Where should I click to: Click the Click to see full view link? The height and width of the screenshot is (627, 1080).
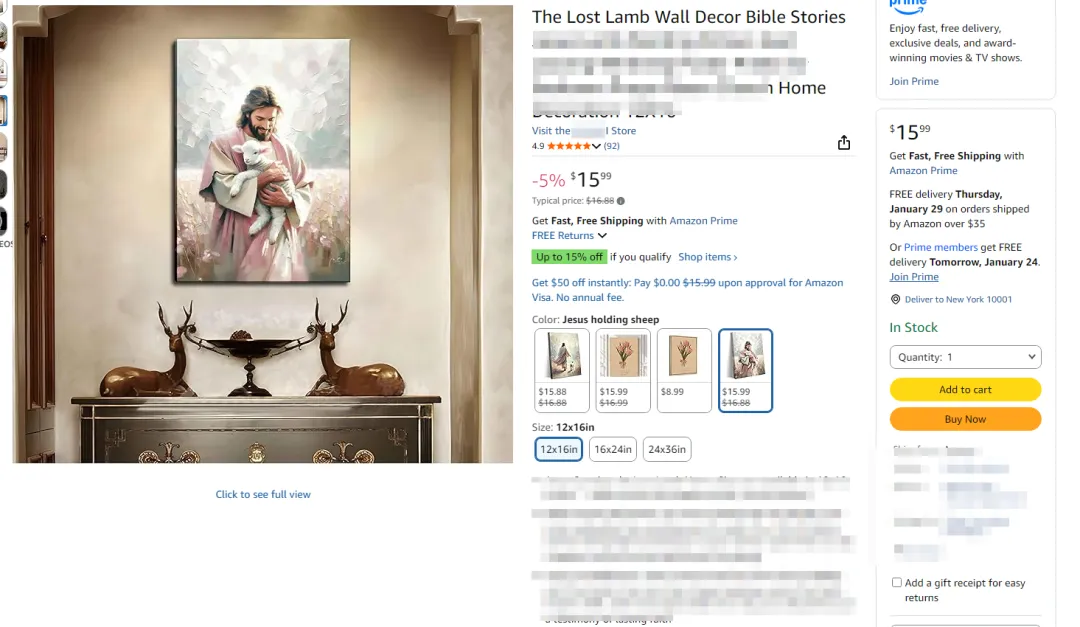(x=263, y=495)
